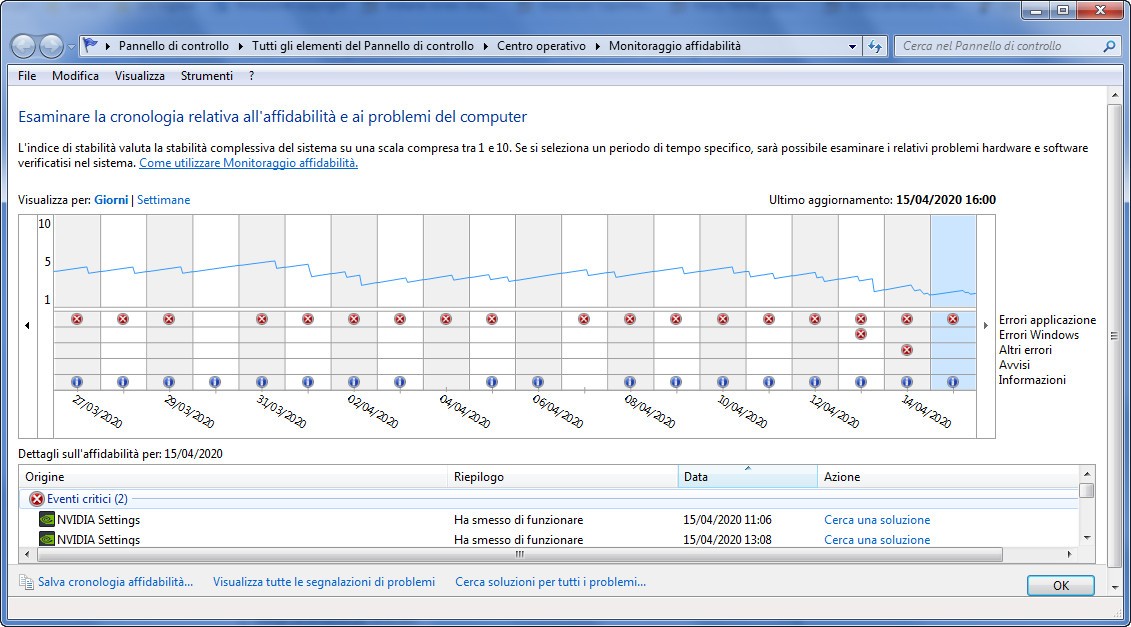Image resolution: width=1131 pixels, height=627 pixels.
Task: Click the red critical events icon
Action: (x=37, y=498)
